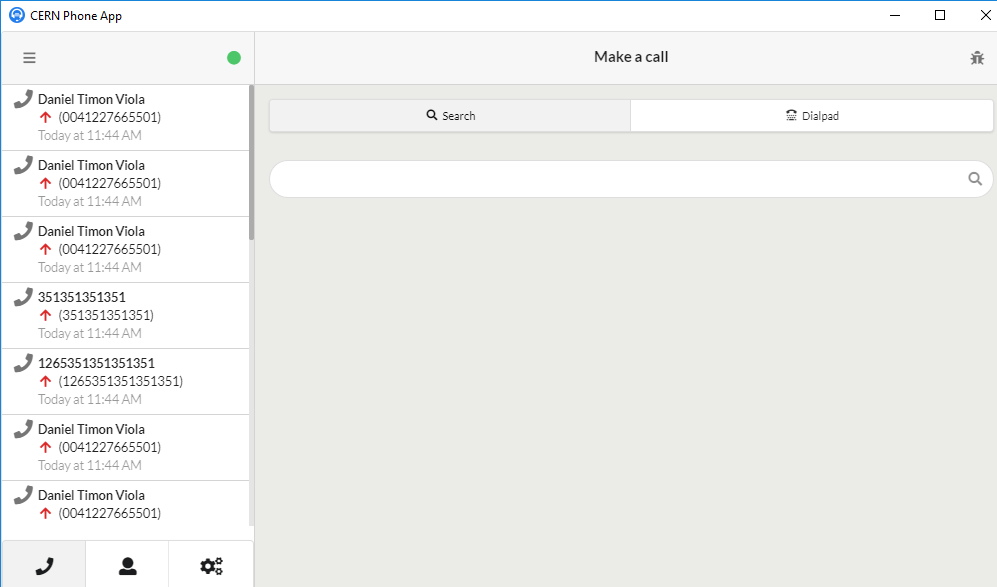Click the green online status indicator
The image size is (997, 587).
click(234, 58)
